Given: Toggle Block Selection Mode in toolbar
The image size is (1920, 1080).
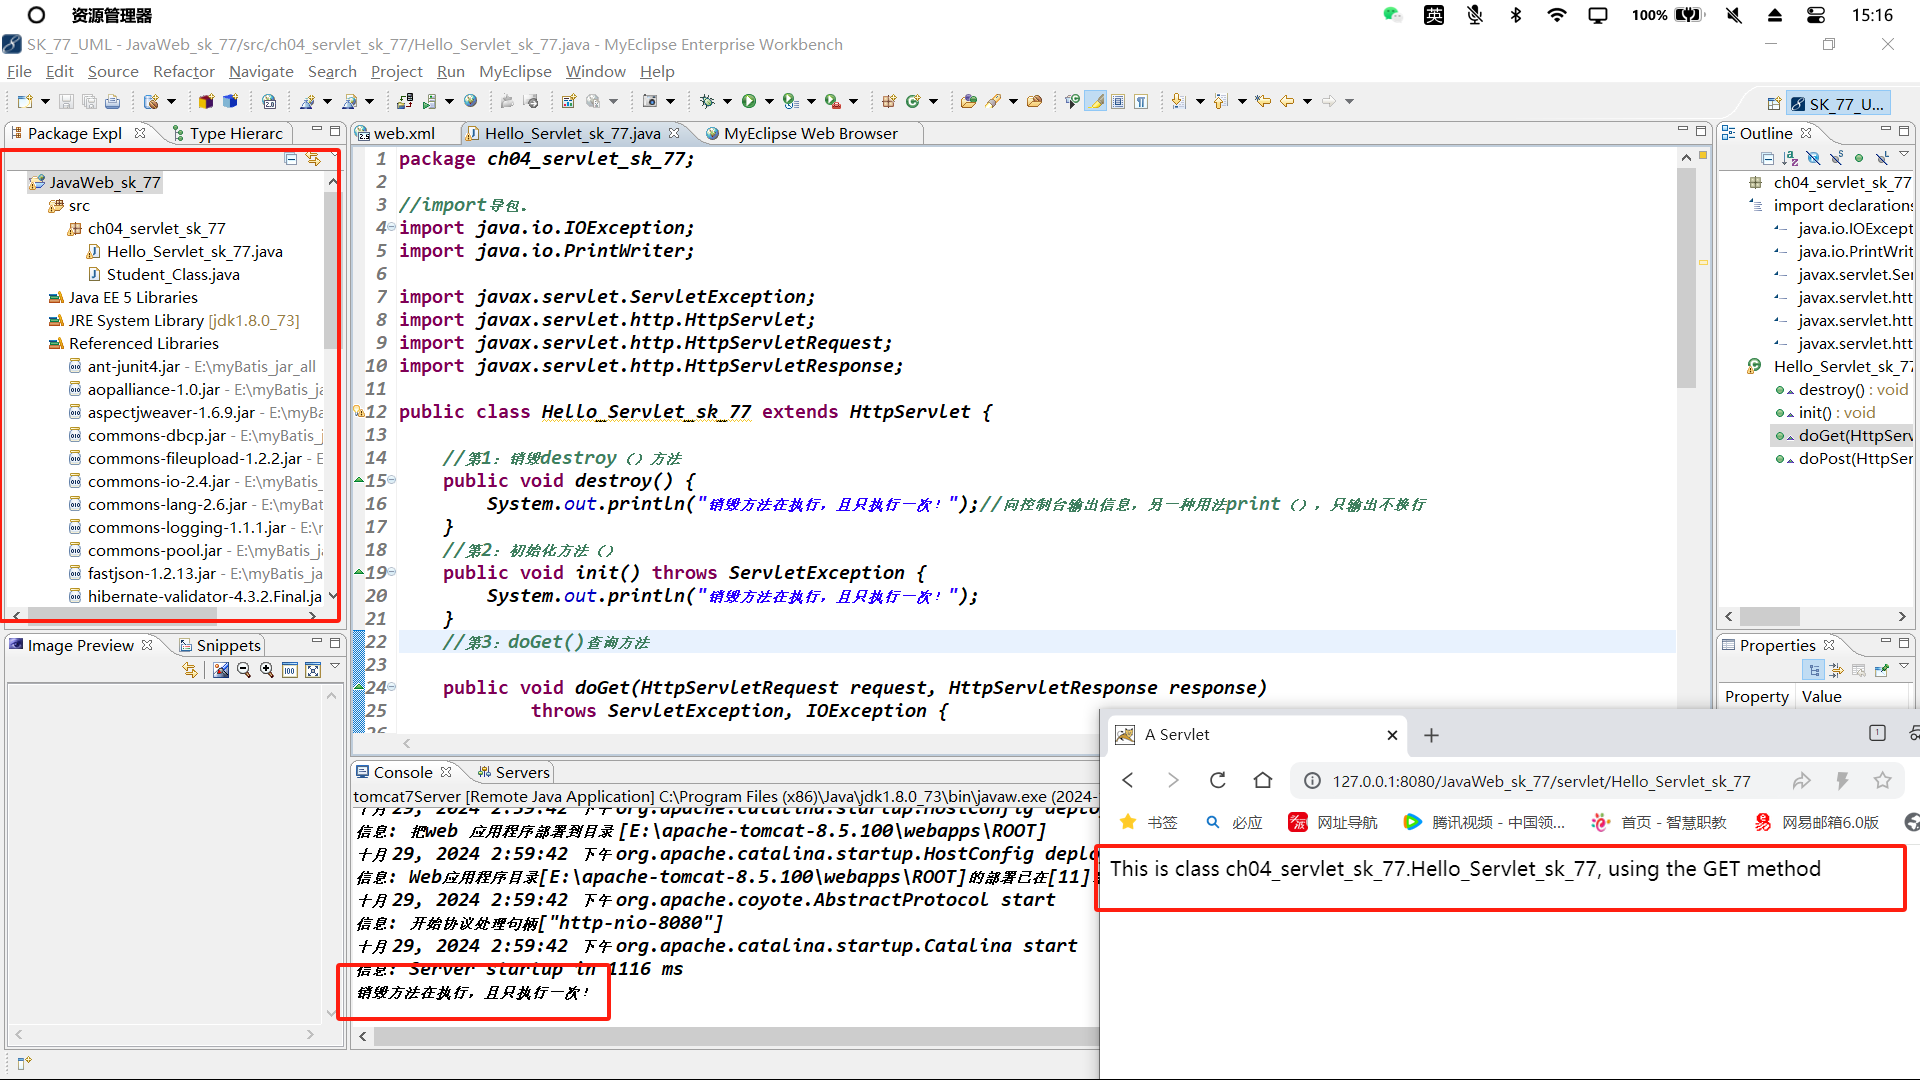Looking at the screenshot, I should [x=1118, y=101].
